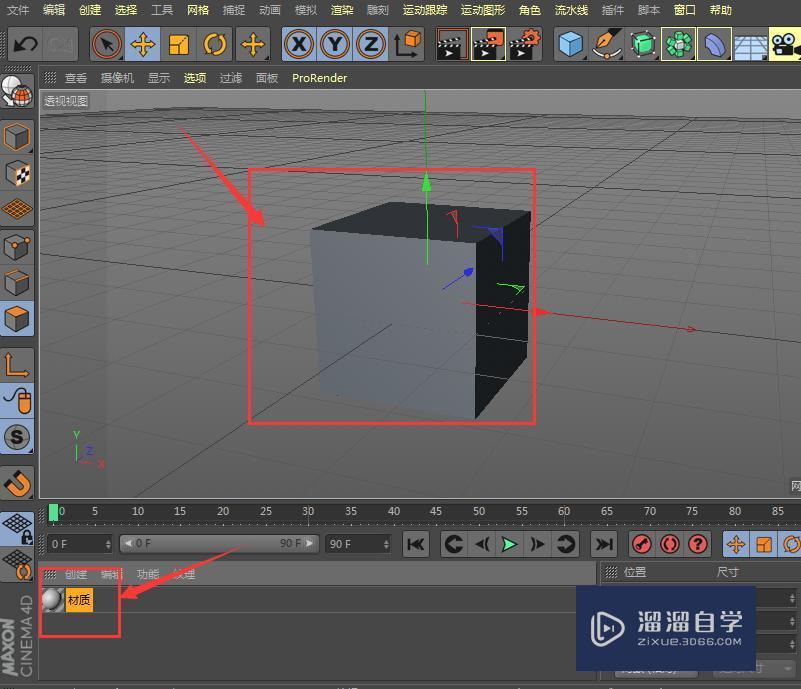Toggle the Z axis lock button
801x689 pixels.
pyautogui.click(x=372, y=44)
